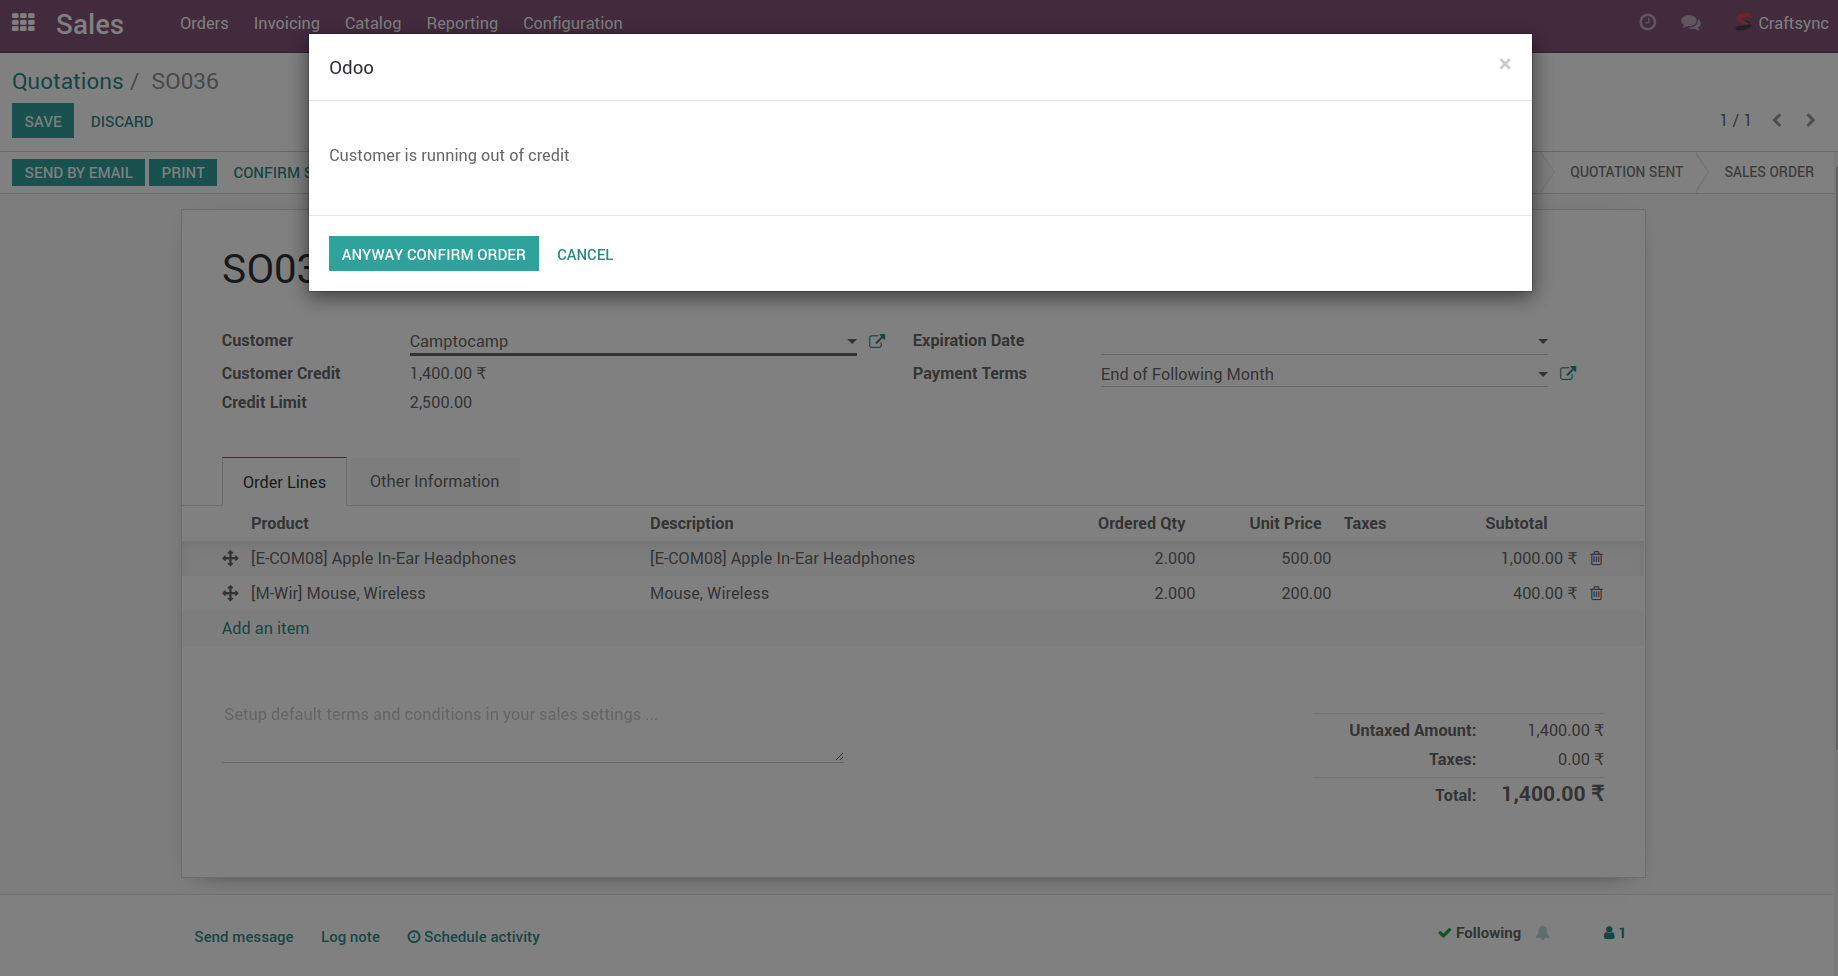
Task: Delete the Mouse, Wireless order line
Action: [x=1596, y=593]
